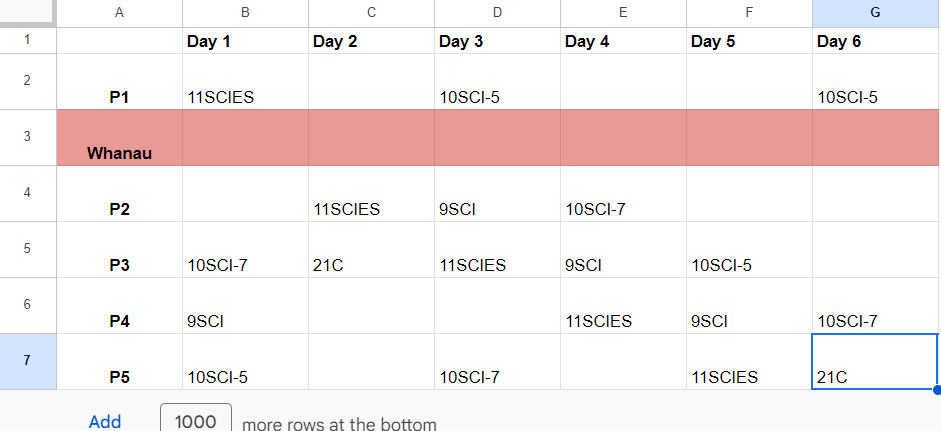941x431 pixels.
Task: Select column G header
Action: click(875, 13)
